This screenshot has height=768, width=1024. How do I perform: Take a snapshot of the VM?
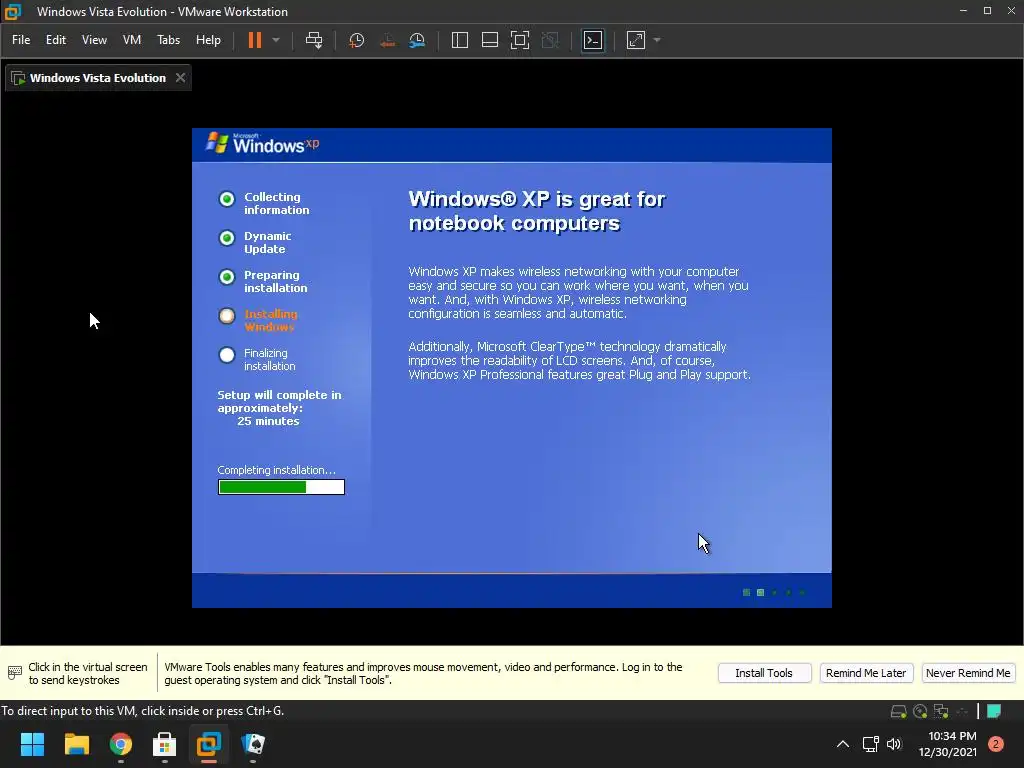pyautogui.click(x=357, y=40)
